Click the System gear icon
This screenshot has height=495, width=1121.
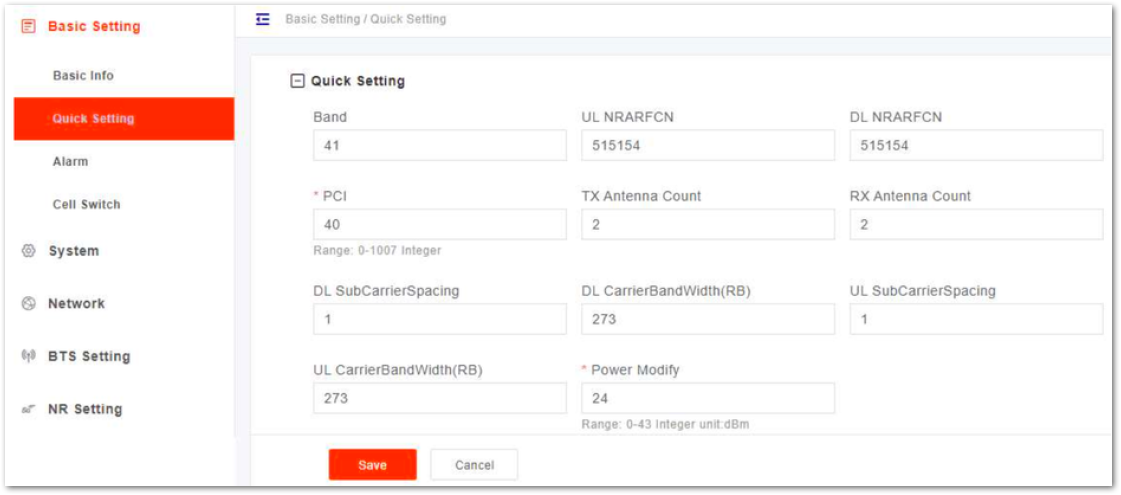[x=29, y=251]
